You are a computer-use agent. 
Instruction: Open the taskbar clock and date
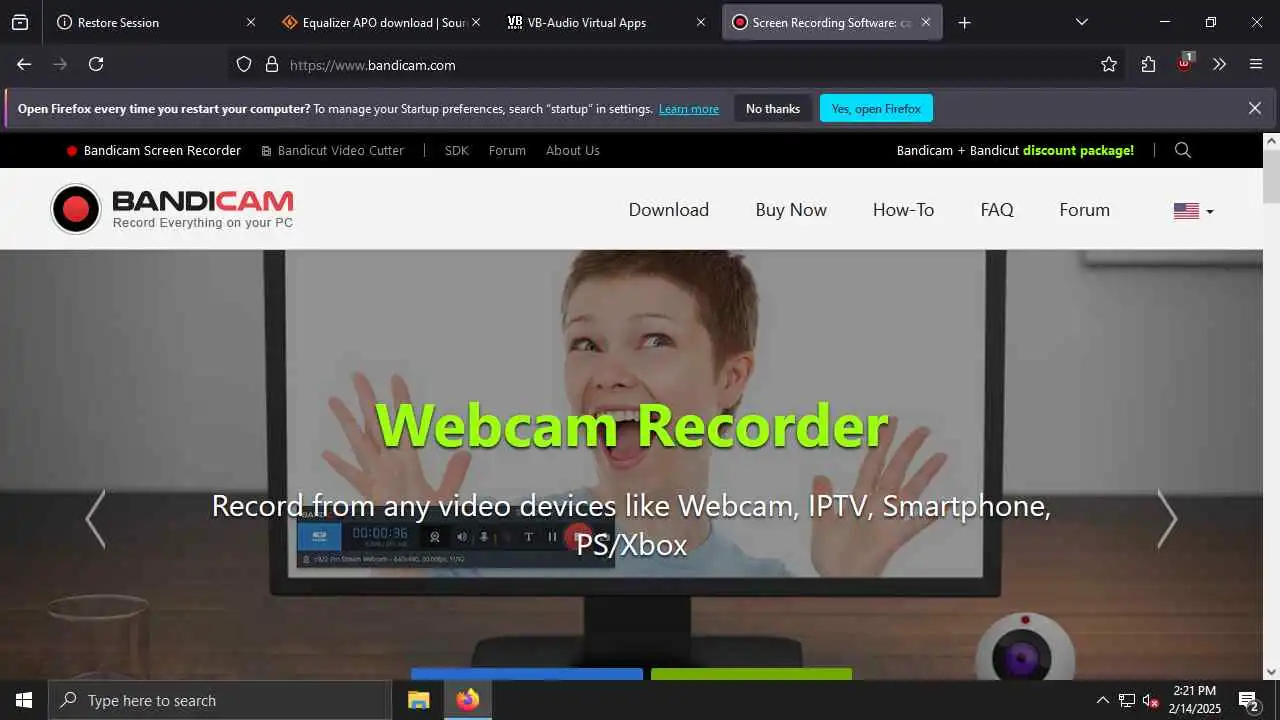(1195, 700)
